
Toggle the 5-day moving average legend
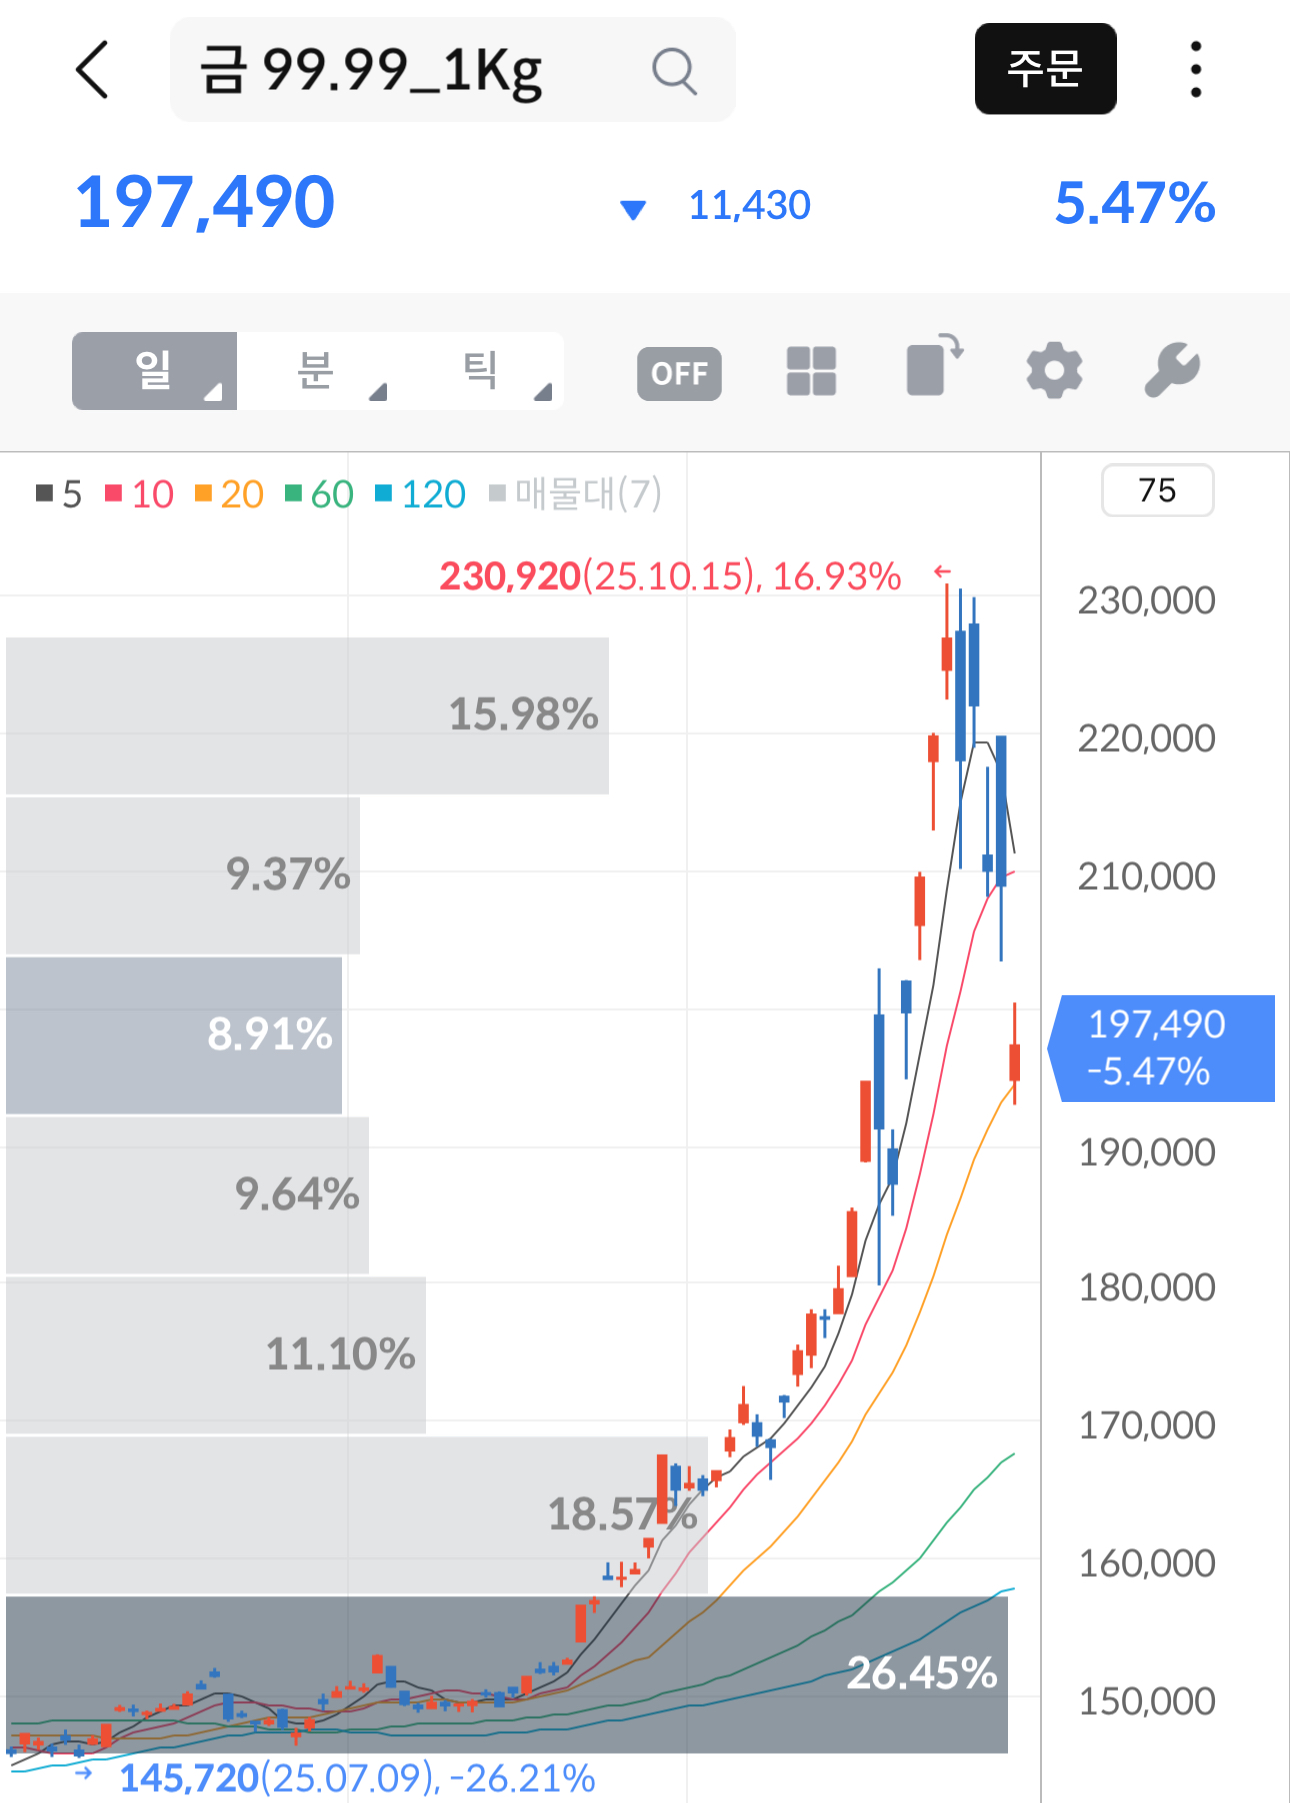(59, 494)
